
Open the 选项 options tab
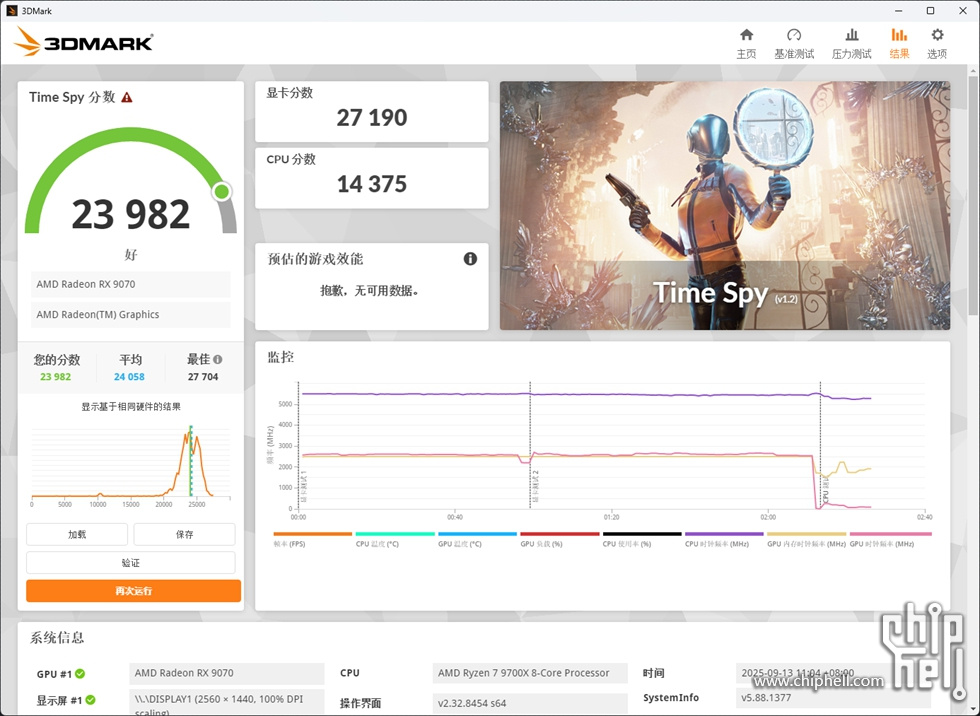936,43
